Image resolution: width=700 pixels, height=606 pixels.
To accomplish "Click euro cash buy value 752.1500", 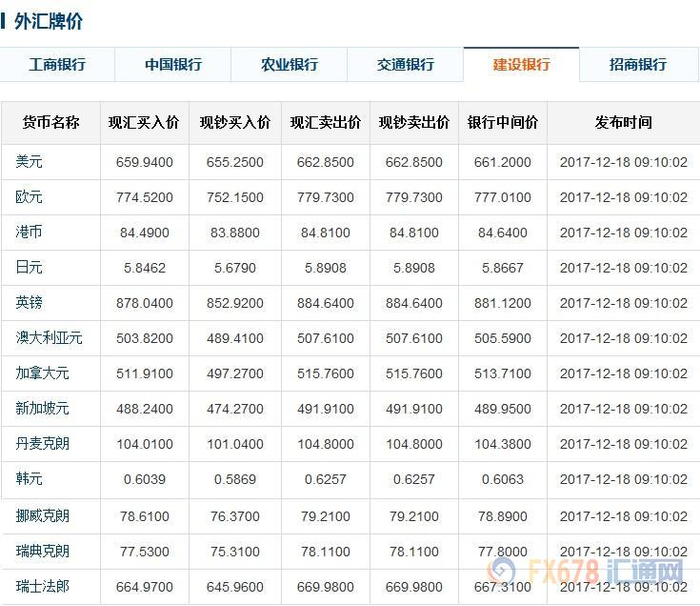I will point(235,197).
